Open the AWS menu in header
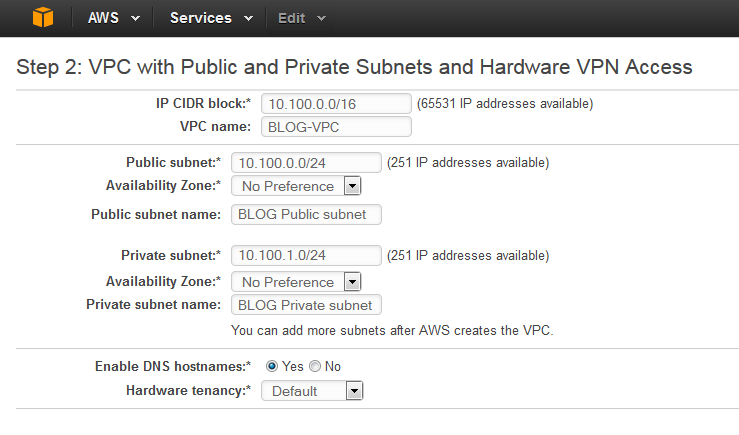 [x=114, y=18]
